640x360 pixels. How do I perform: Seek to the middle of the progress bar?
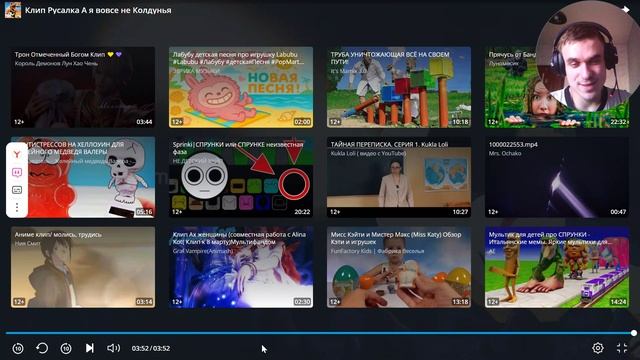click(320, 333)
